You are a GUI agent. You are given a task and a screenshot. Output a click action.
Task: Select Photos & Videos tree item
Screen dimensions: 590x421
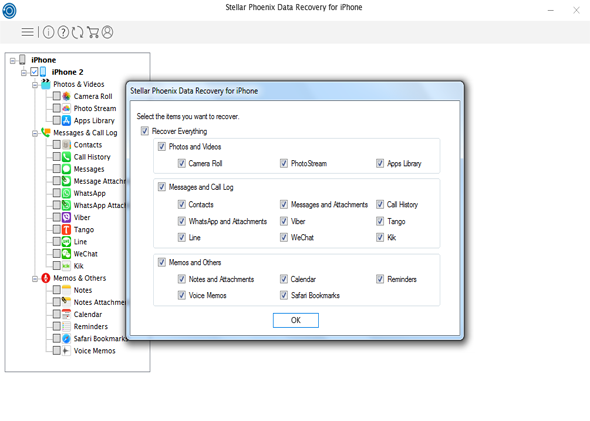coord(79,84)
